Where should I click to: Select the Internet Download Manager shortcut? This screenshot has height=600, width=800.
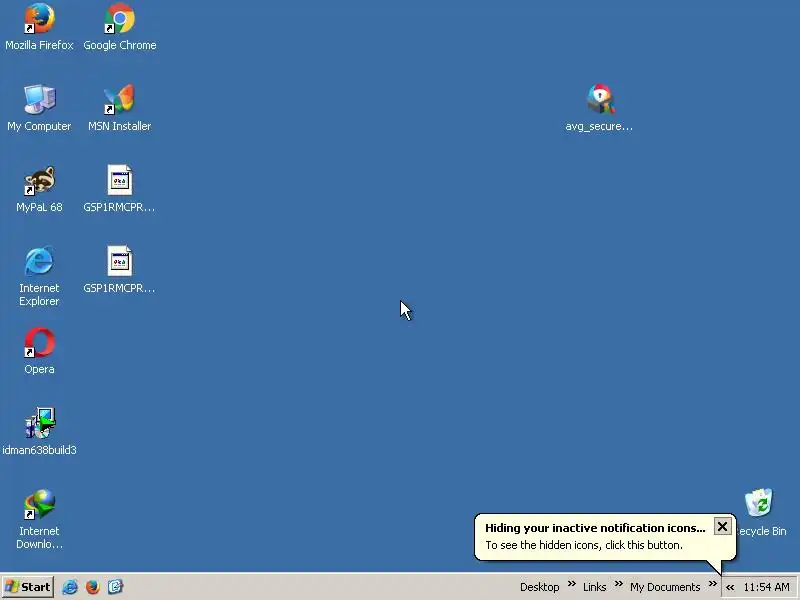pyautogui.click(x=39, y=504)
